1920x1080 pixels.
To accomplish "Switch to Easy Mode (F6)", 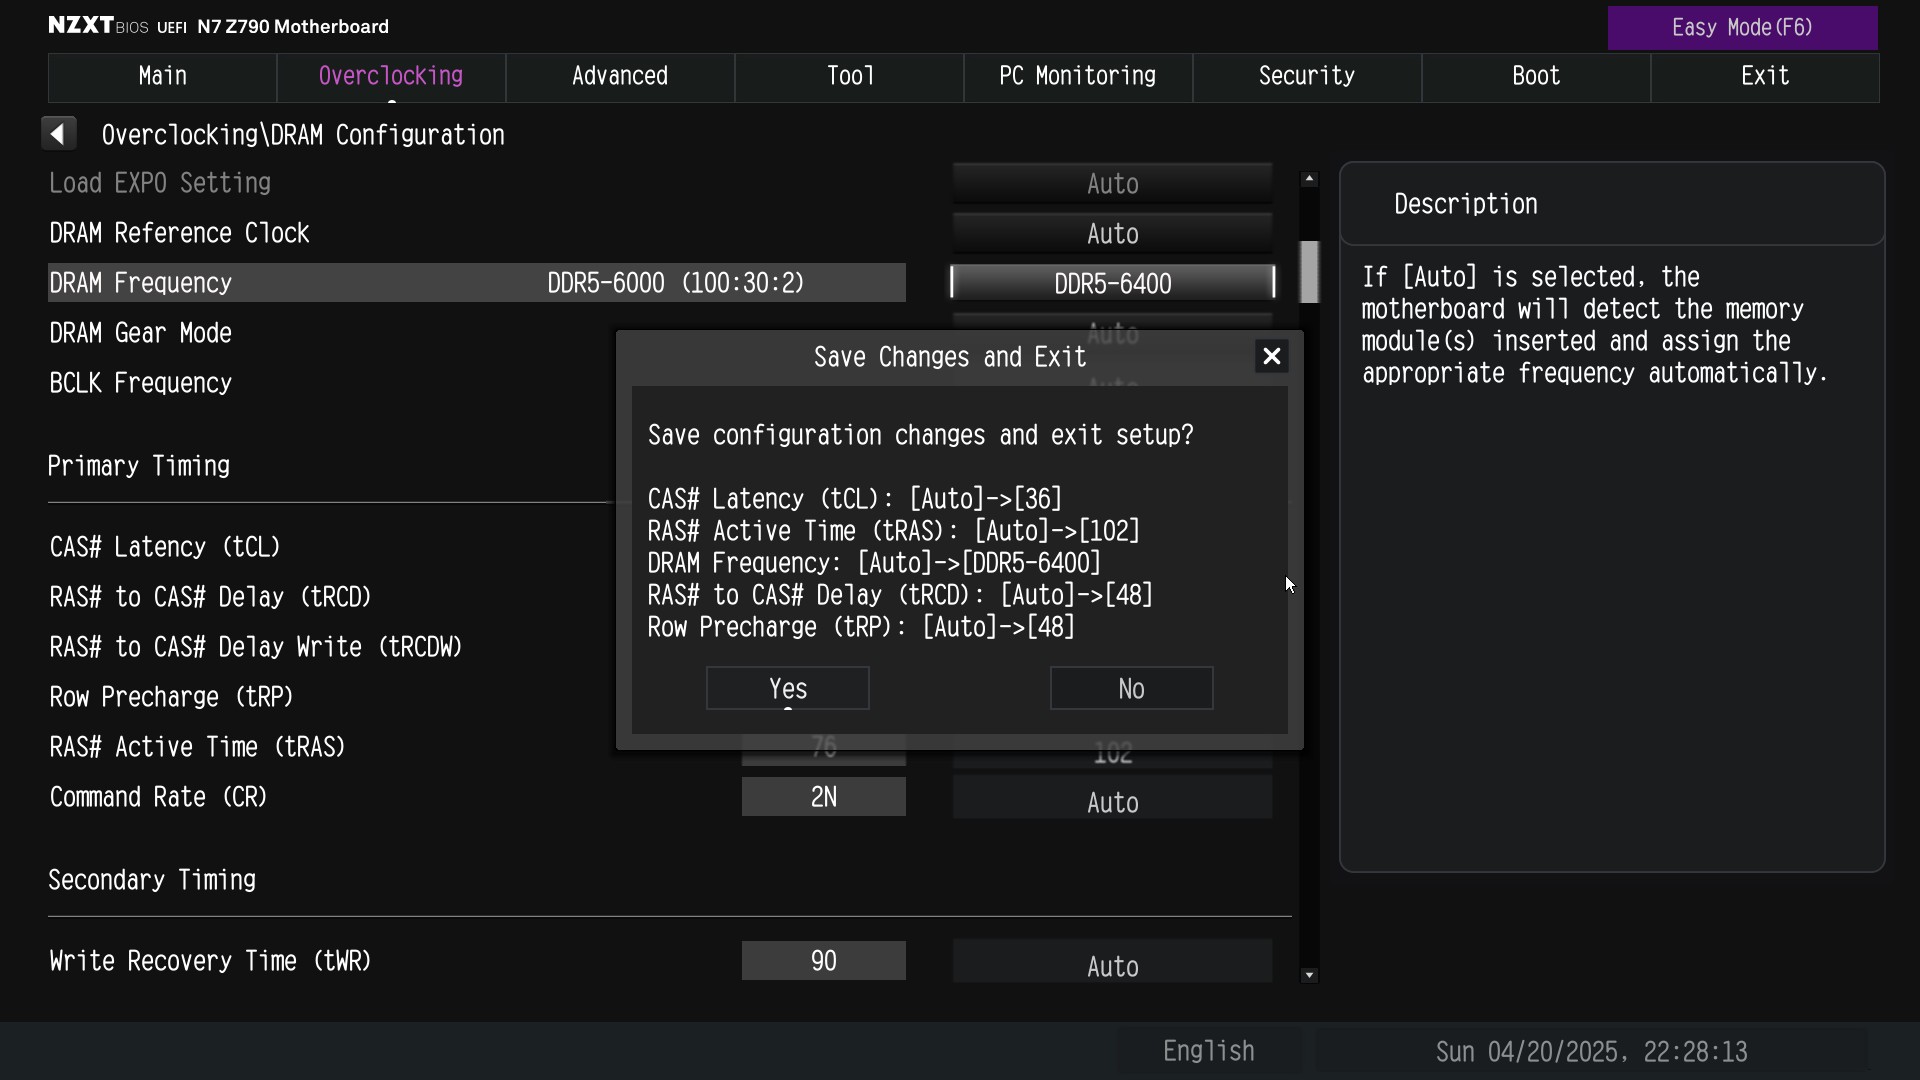I will click(x=1742, y=28).
